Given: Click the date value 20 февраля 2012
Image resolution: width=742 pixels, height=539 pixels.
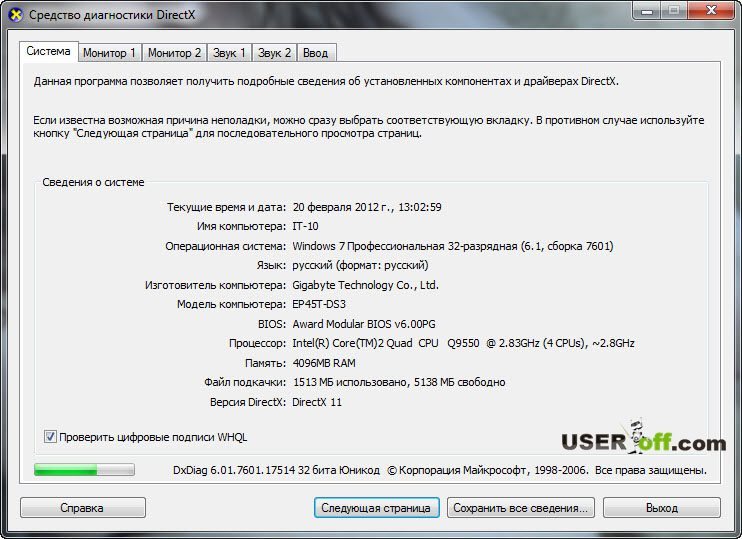Looking at the screenshot, I should [x=367, y=207].
